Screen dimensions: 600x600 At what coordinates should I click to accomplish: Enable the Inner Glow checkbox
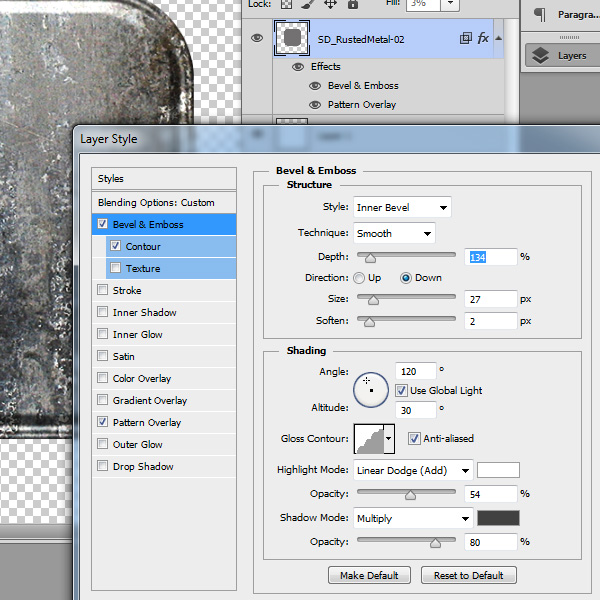click(x=103, y=334)
